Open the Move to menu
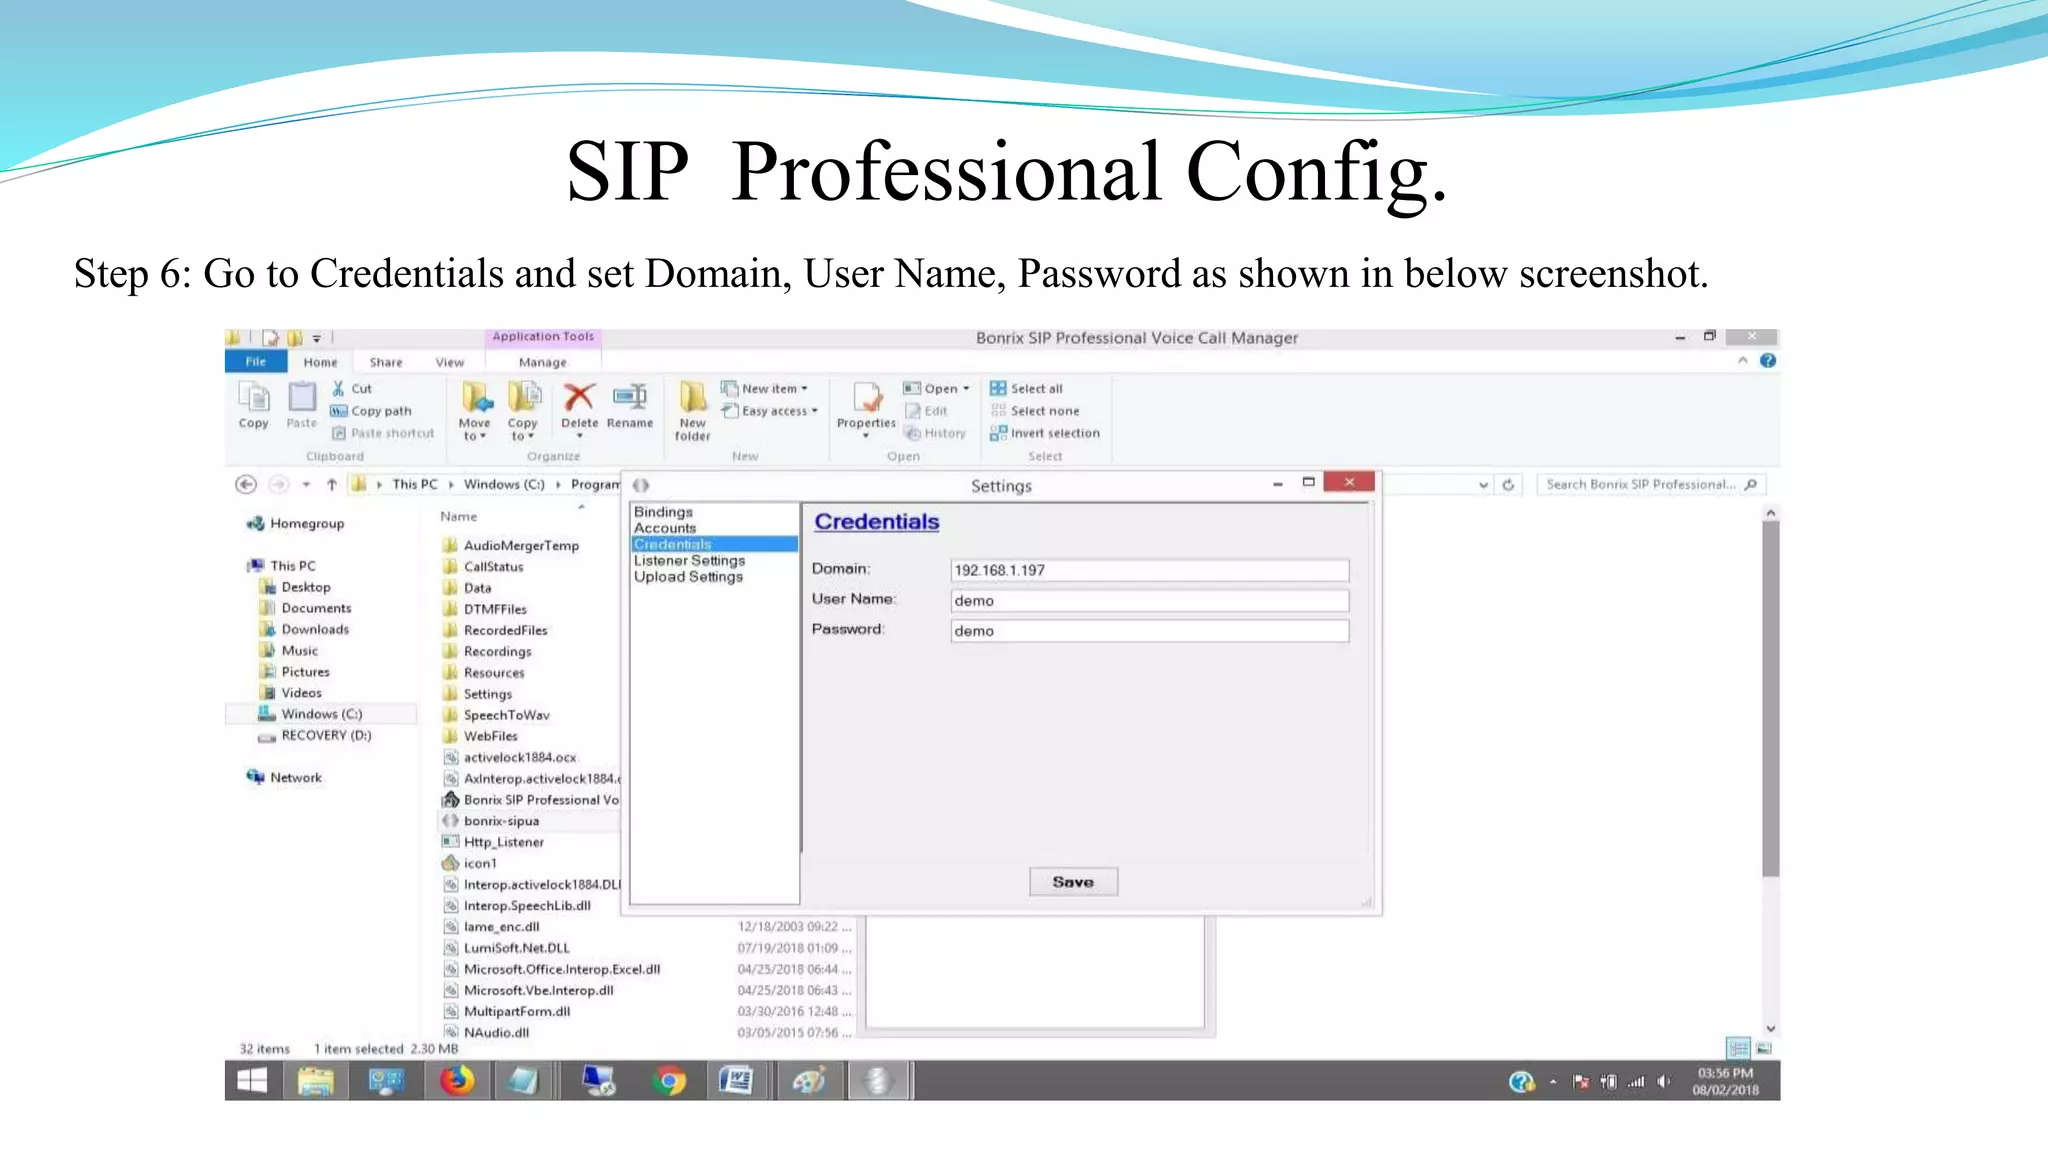2048x1152 pixels. pos(475,411)
